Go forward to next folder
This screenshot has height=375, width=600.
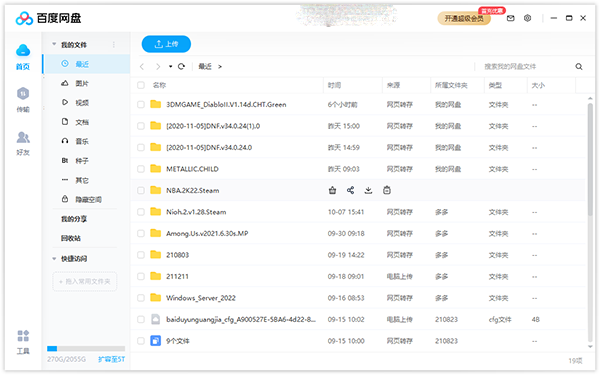tap(158, 67)
